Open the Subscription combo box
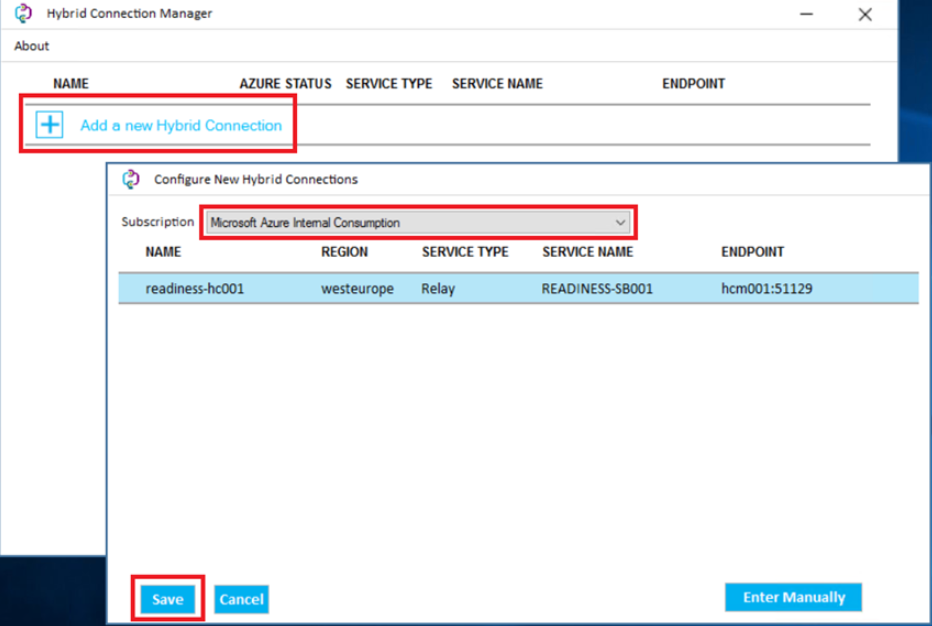Screen dimensions: 932x626 tap(419, 222)
